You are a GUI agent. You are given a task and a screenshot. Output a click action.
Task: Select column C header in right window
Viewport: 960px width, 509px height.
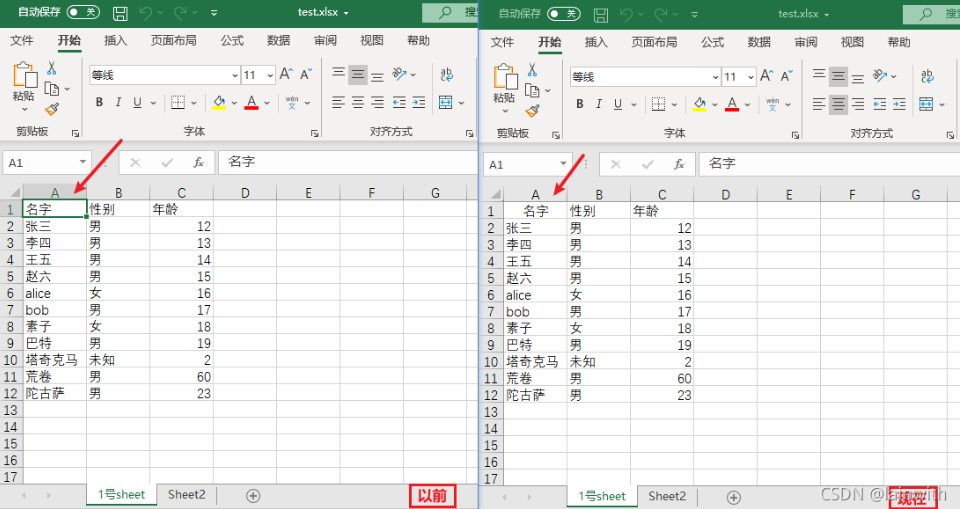662,195
